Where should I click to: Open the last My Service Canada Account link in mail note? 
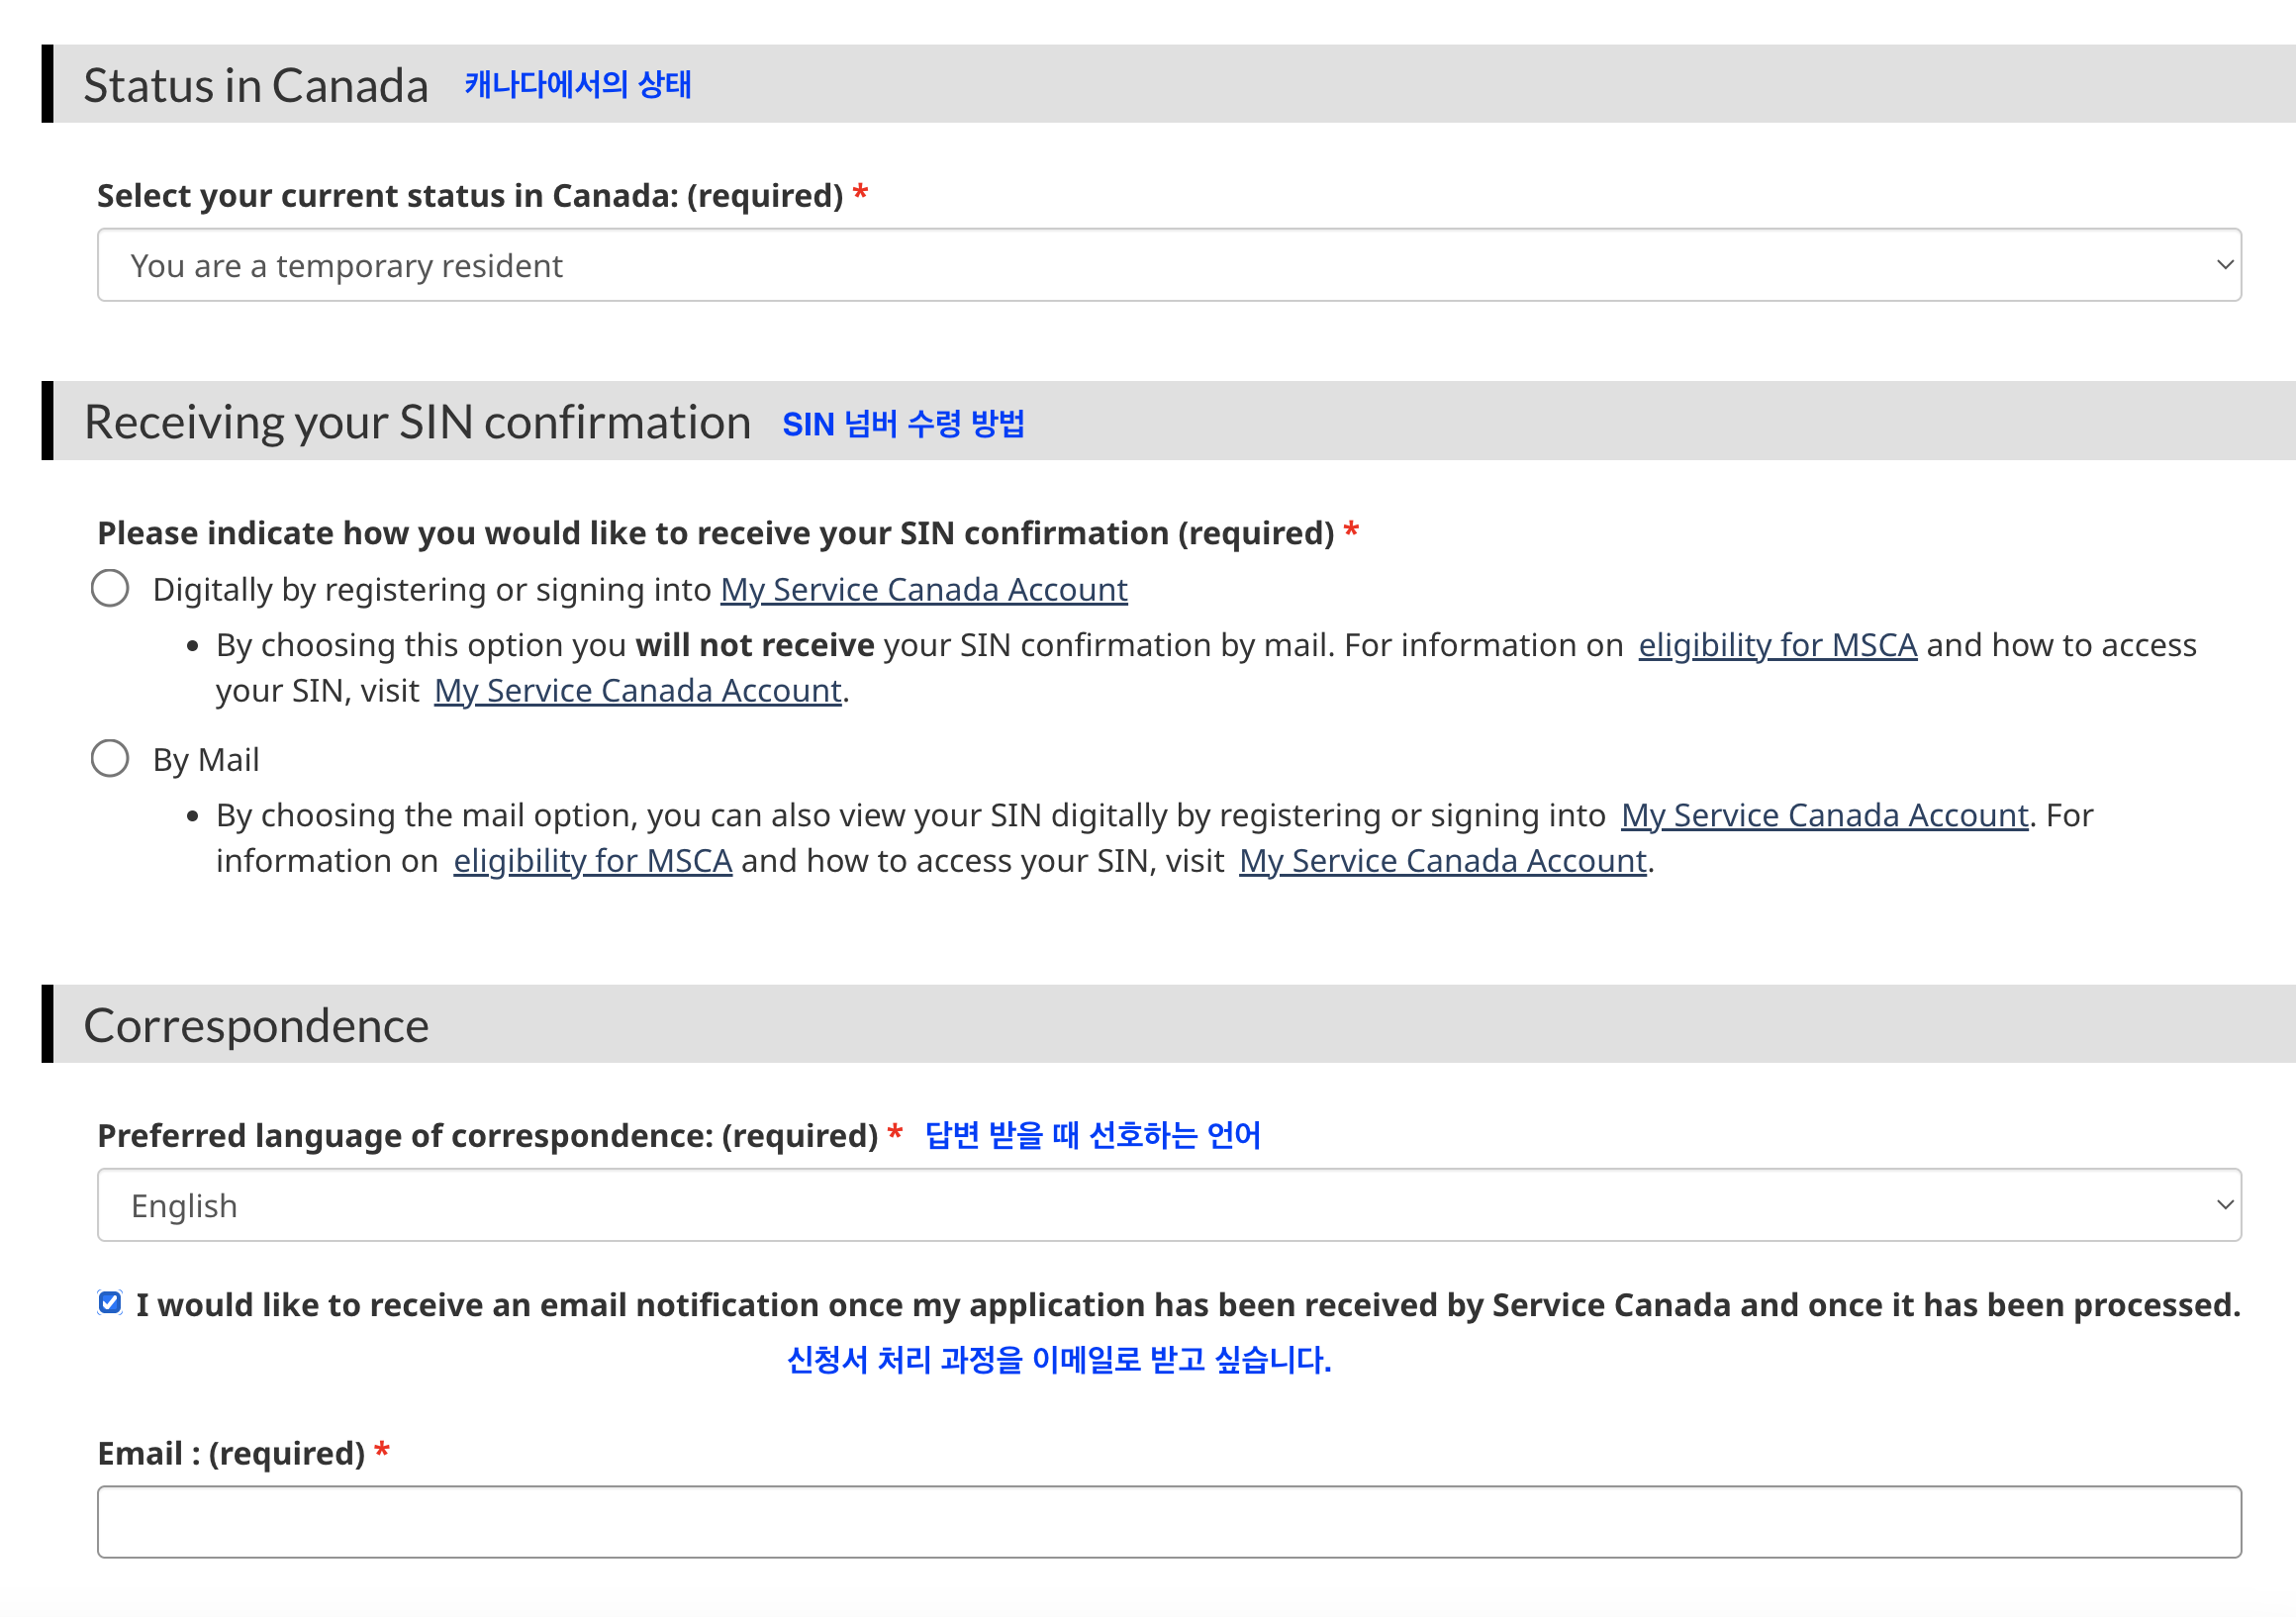[1443, 861]
